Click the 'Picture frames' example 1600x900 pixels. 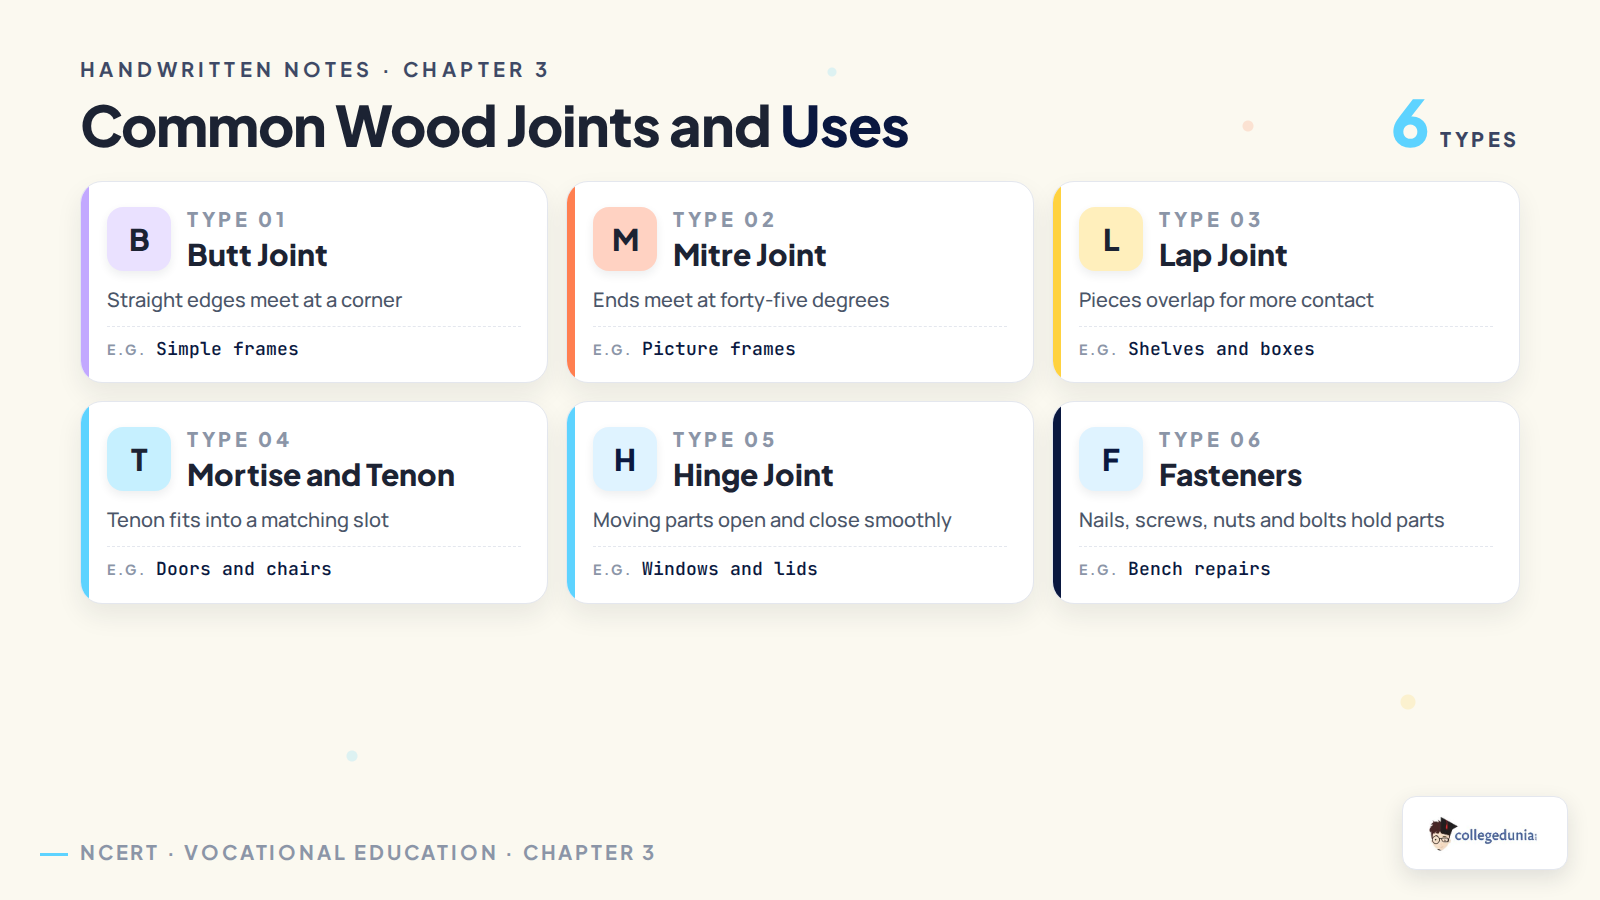pyautogui.click(x=719, y=349)
